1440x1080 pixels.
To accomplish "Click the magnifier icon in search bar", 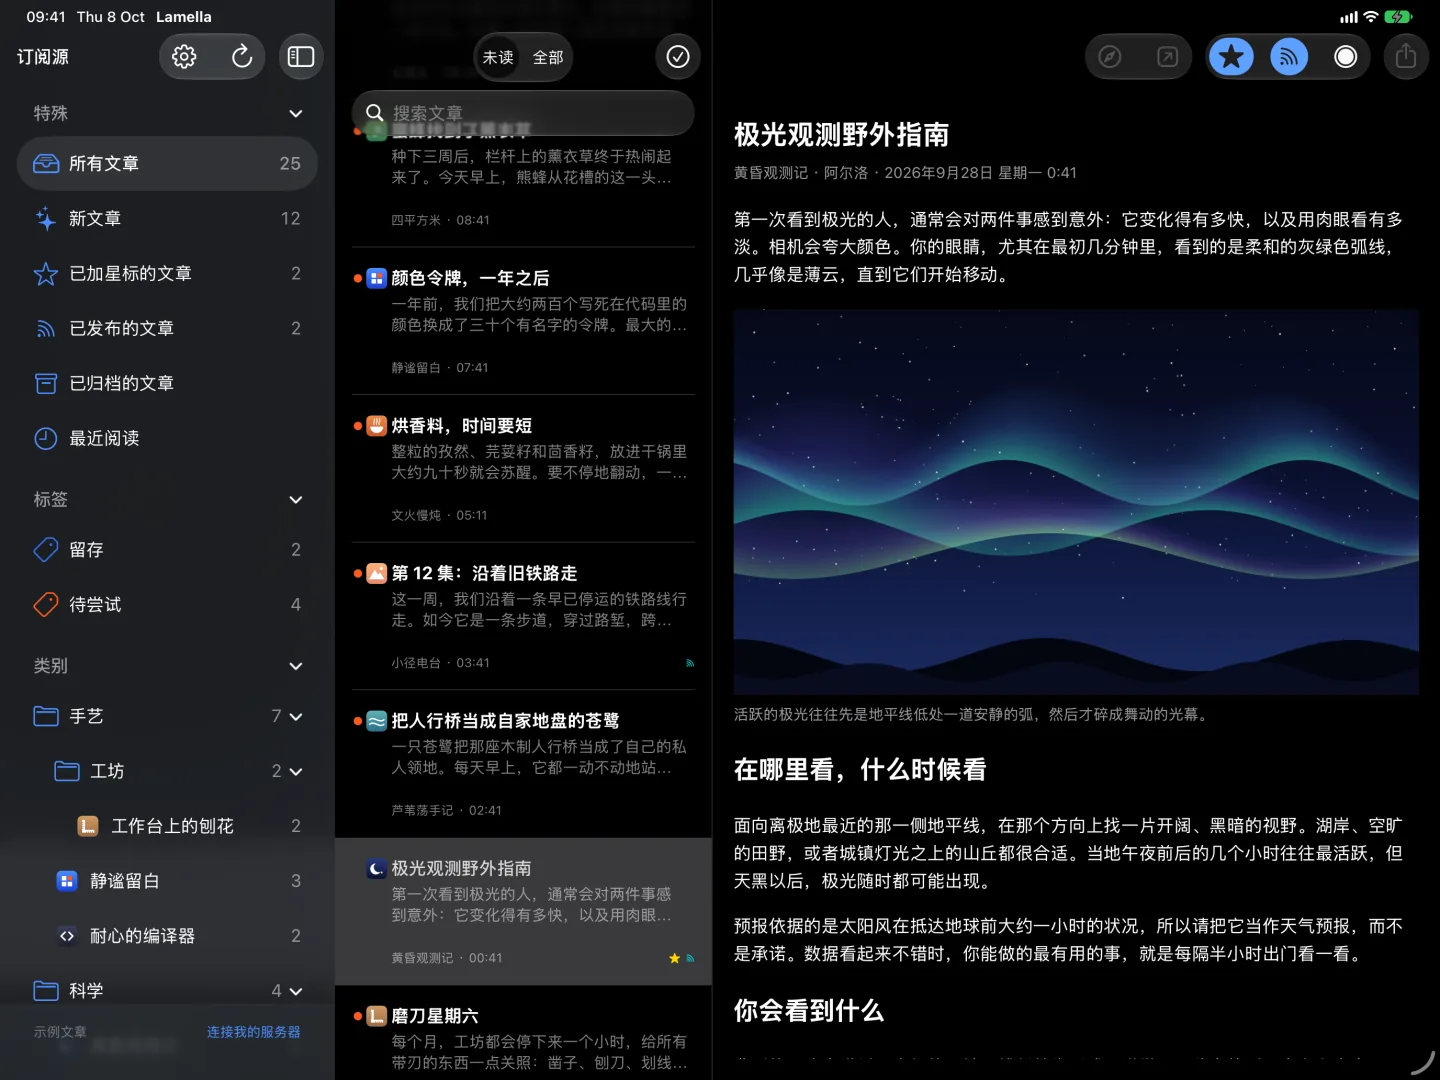I will (375, 113).
